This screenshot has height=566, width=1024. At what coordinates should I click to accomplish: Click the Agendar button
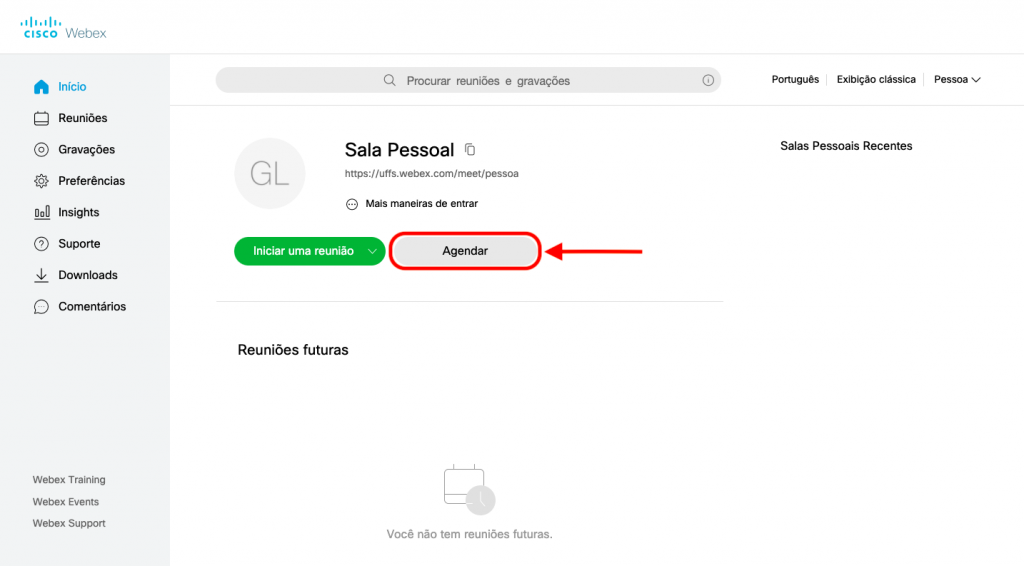pos(465,252)
